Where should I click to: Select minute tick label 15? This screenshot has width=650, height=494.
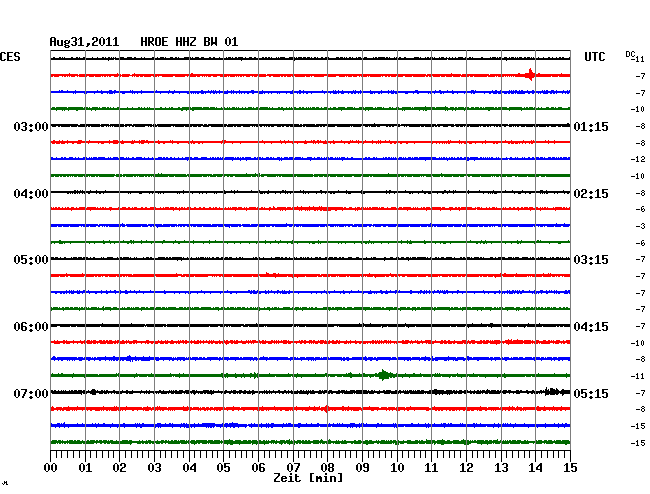point(570,468)
